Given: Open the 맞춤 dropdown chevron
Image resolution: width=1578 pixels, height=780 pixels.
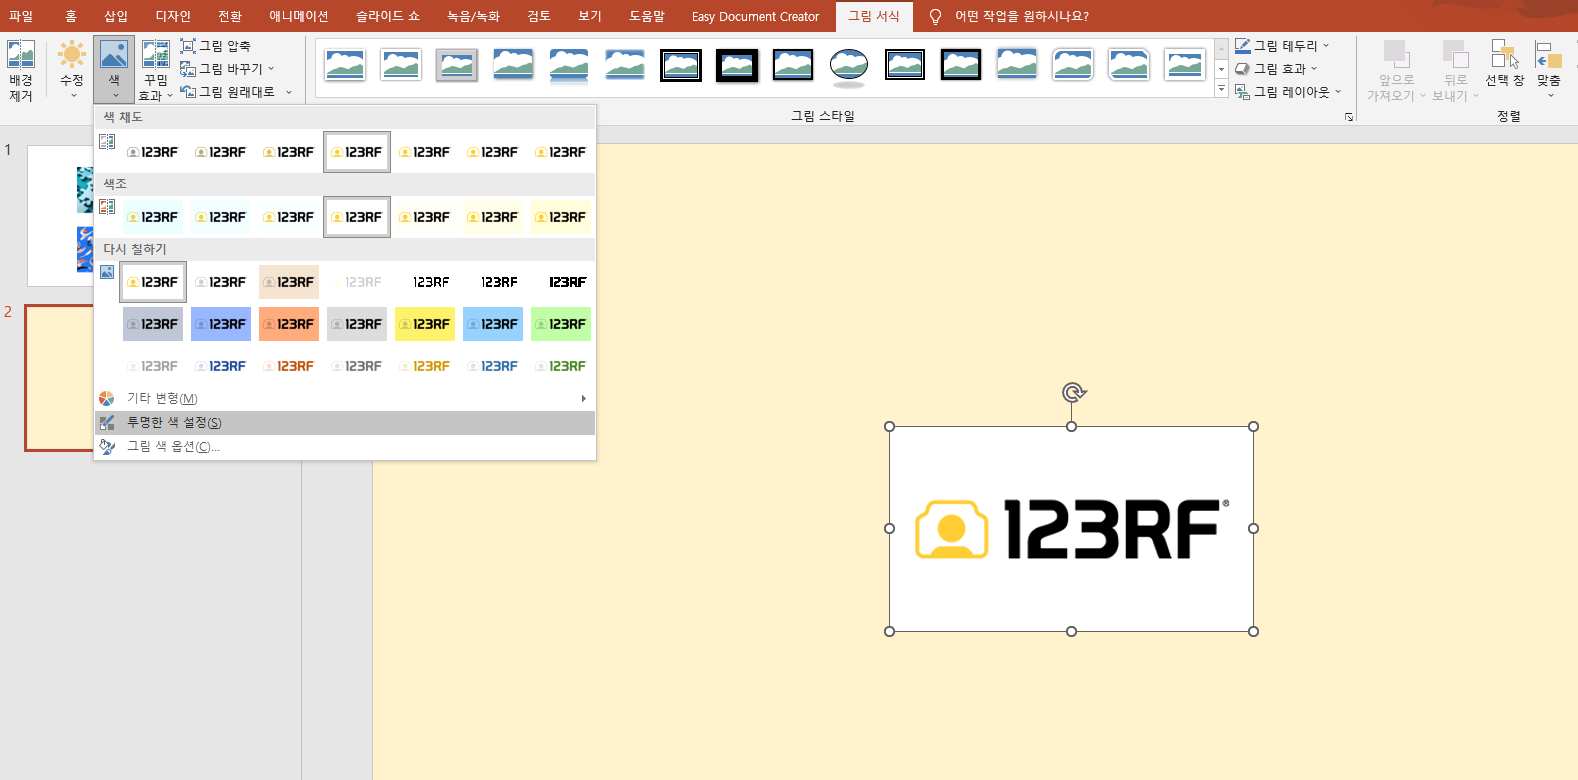Looking at the screenshot, I should click(x=1551, y=96).
